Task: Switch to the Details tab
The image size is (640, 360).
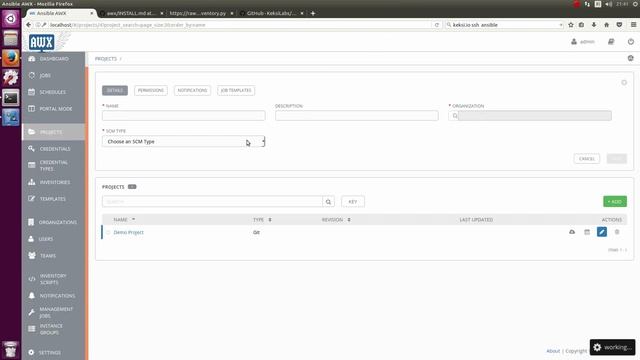Action: [x=115, y=90]
